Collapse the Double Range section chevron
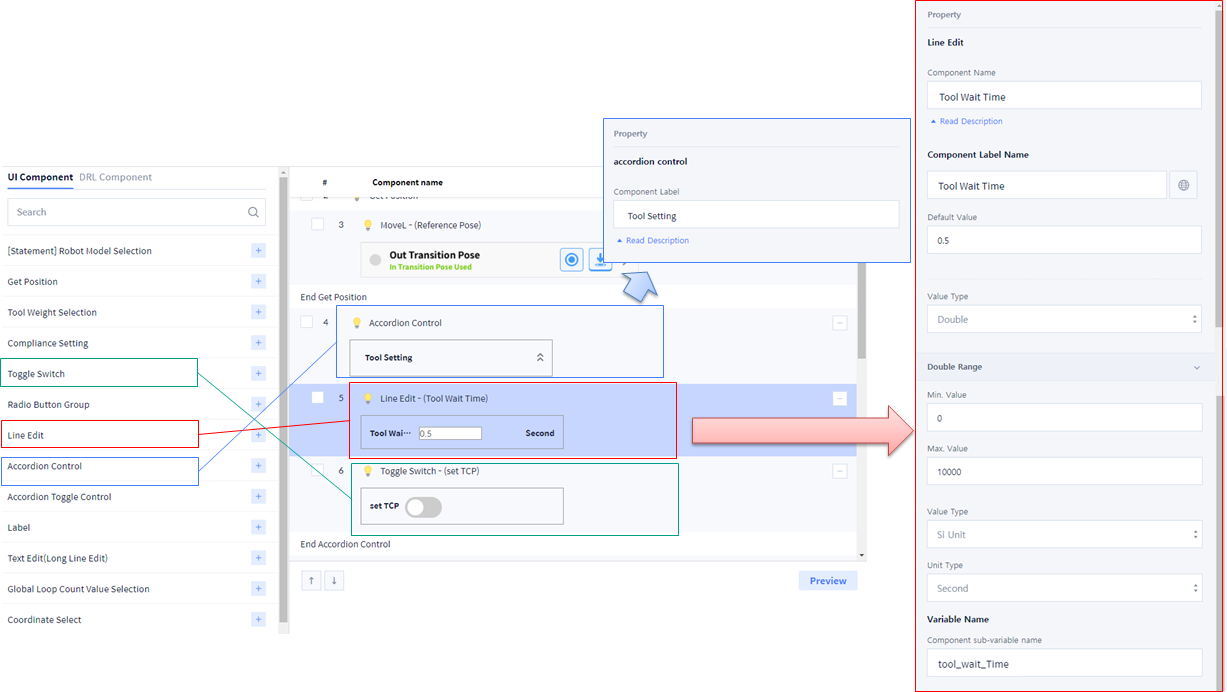This screenshot has height=692, width=1227. click(x=1197, y=367)
